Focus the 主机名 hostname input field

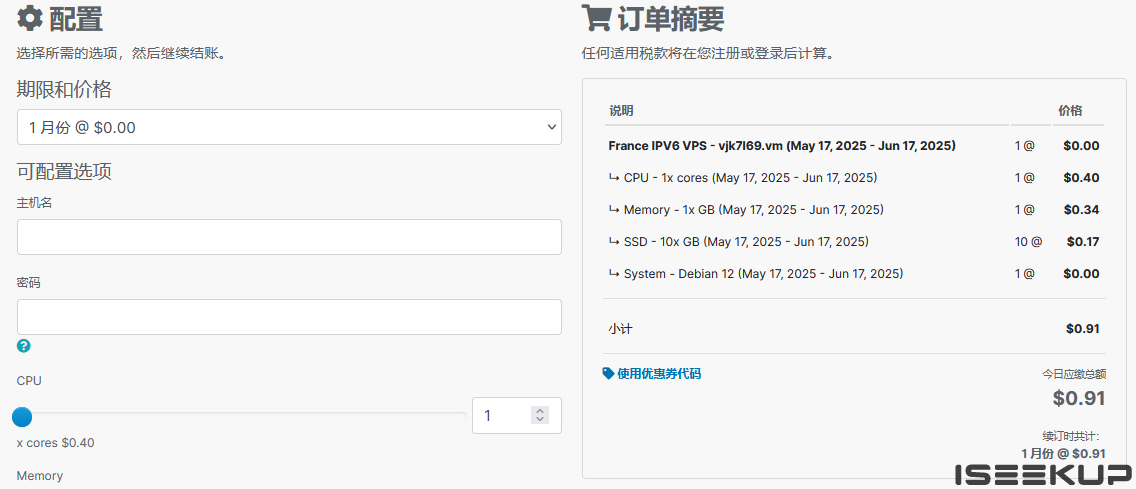point(288,237)
